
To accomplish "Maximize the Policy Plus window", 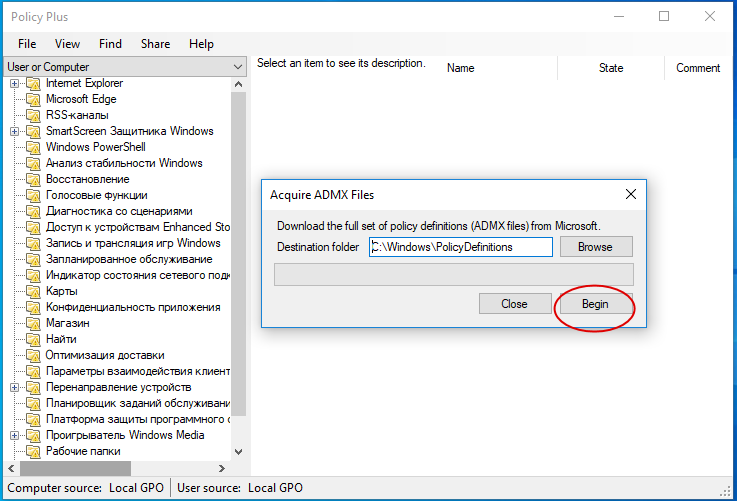I will [x=664, y=16].
